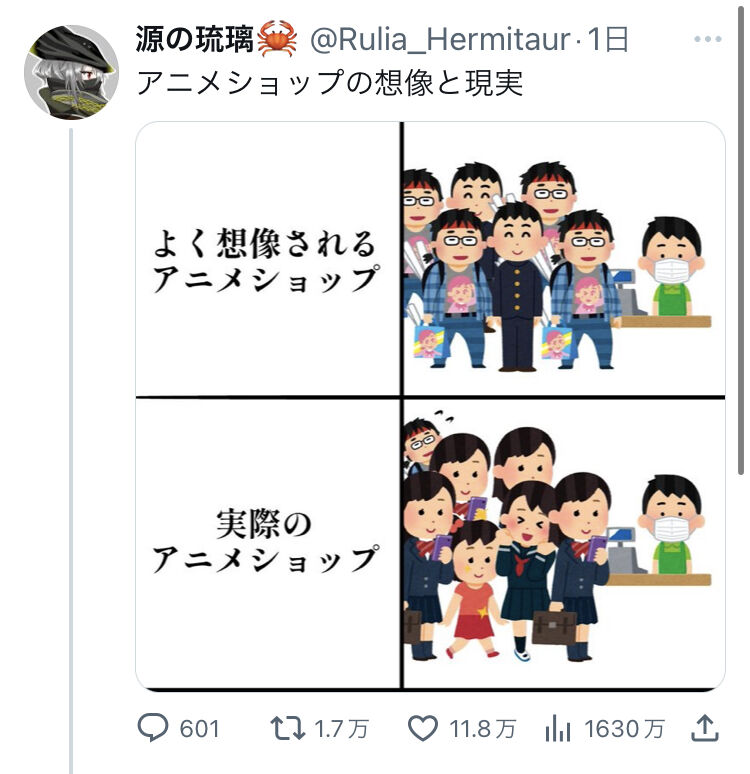The image size is (750, 774).
Task: Open the bottom-right actual anime shop illustration
Action: 564,543
